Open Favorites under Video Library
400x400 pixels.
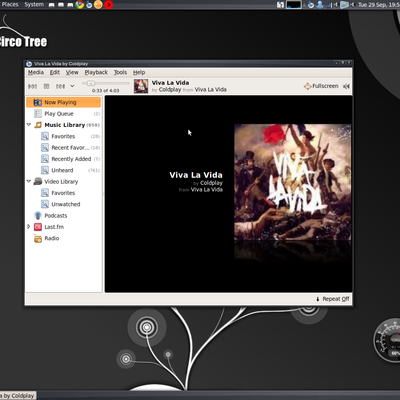pos(63,193)
